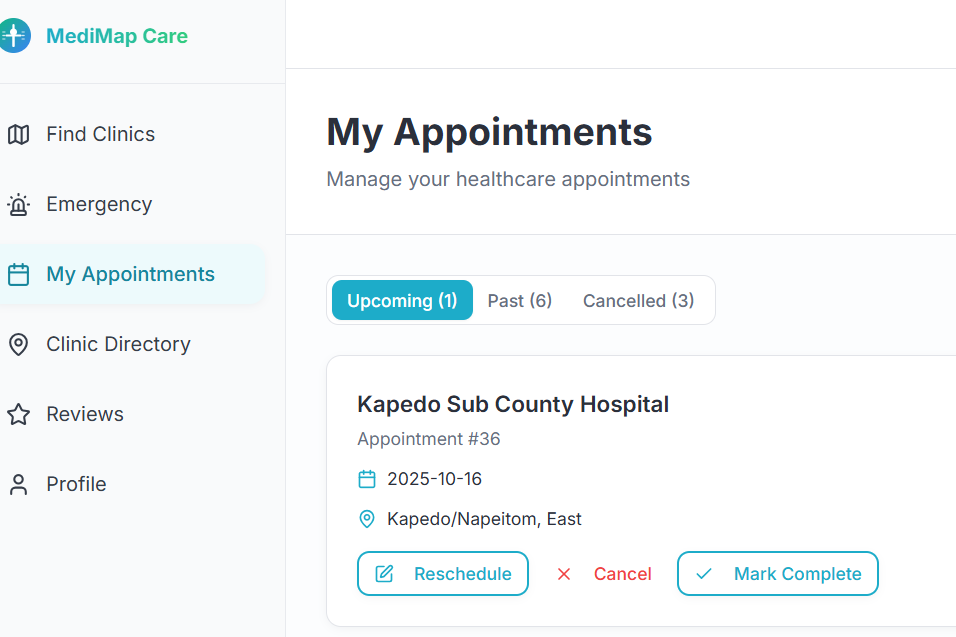Open the Kapedo Sub County Hospital appointment title
956x637 pixels.
pyautogui.click(x=513, y=404)
